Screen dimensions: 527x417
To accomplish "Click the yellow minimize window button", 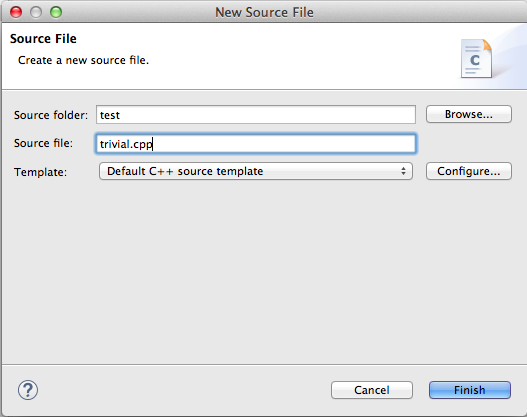I will click(36, 12).
